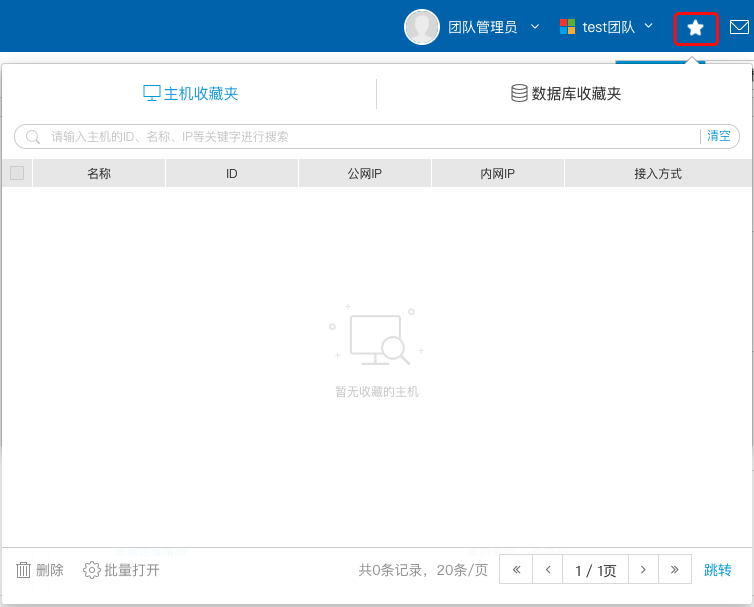Expand the test团队 team dropdown
The image size is (754, 607).
coord(648,27)
